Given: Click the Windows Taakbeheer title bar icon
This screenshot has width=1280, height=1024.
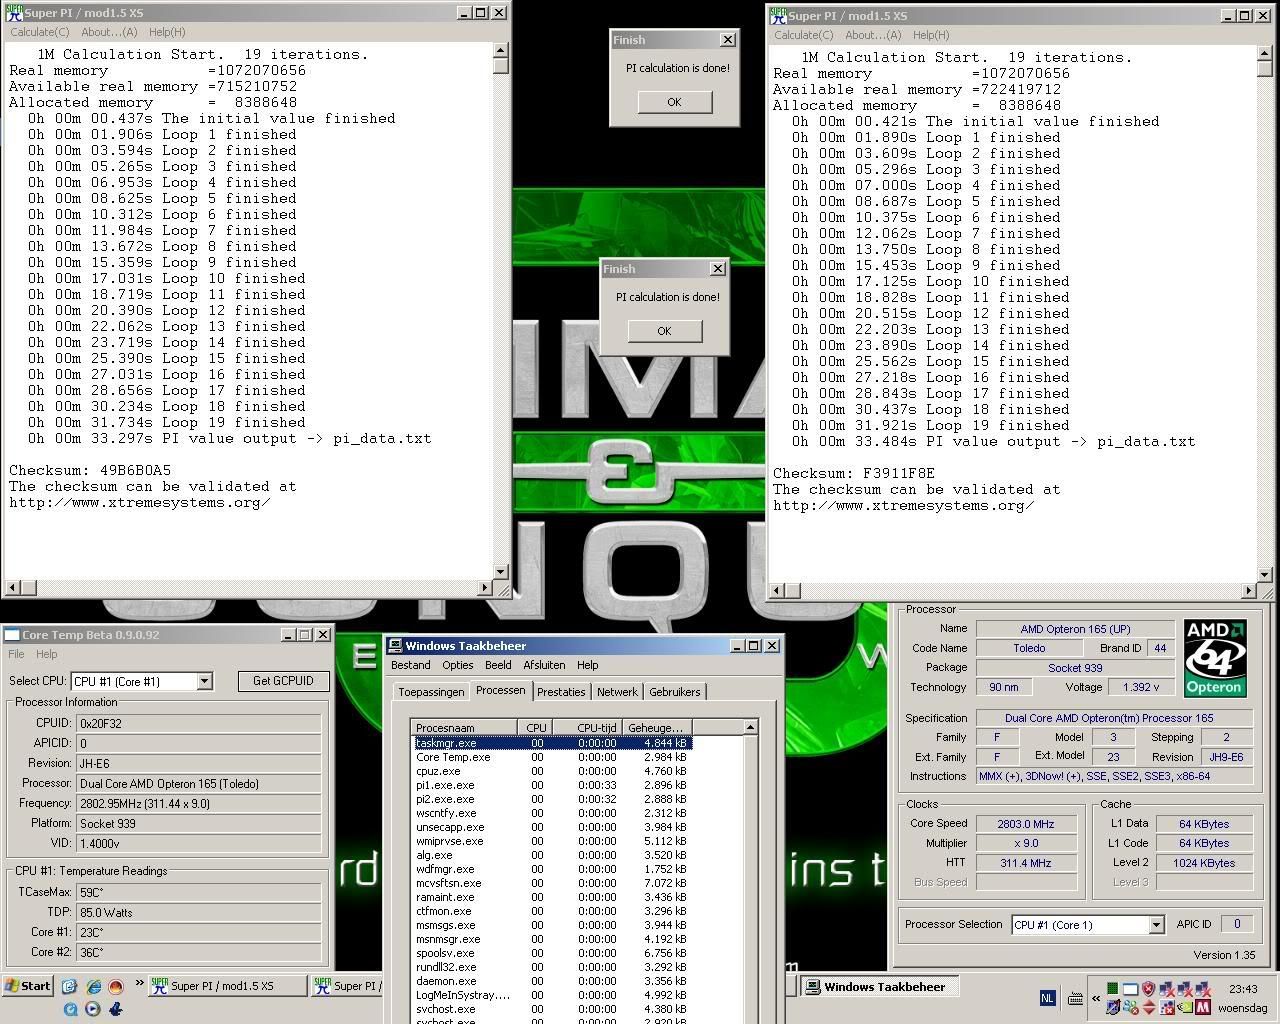Looking at the screenshot, I should [x=396, y=646].
